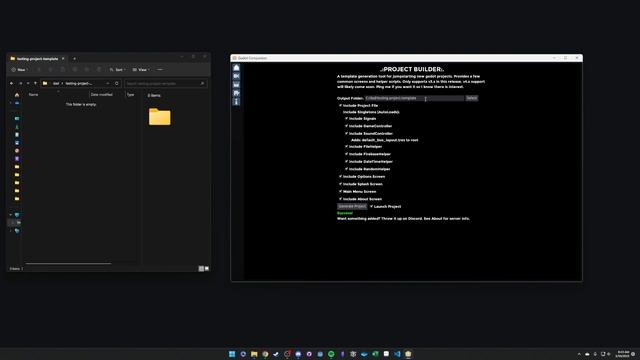Toggle Include RandomHelper checkbox

tap(347, 169)
